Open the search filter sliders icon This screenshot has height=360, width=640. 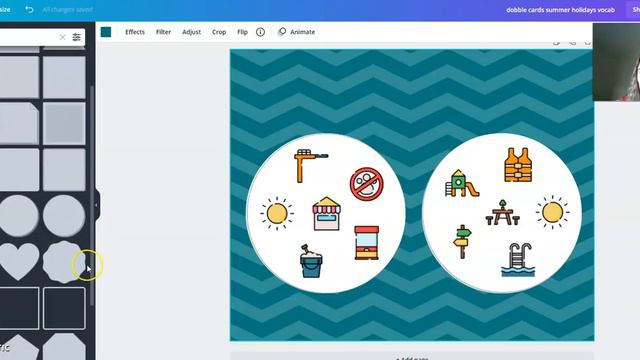pyautogui.click(x=76, y=37)
